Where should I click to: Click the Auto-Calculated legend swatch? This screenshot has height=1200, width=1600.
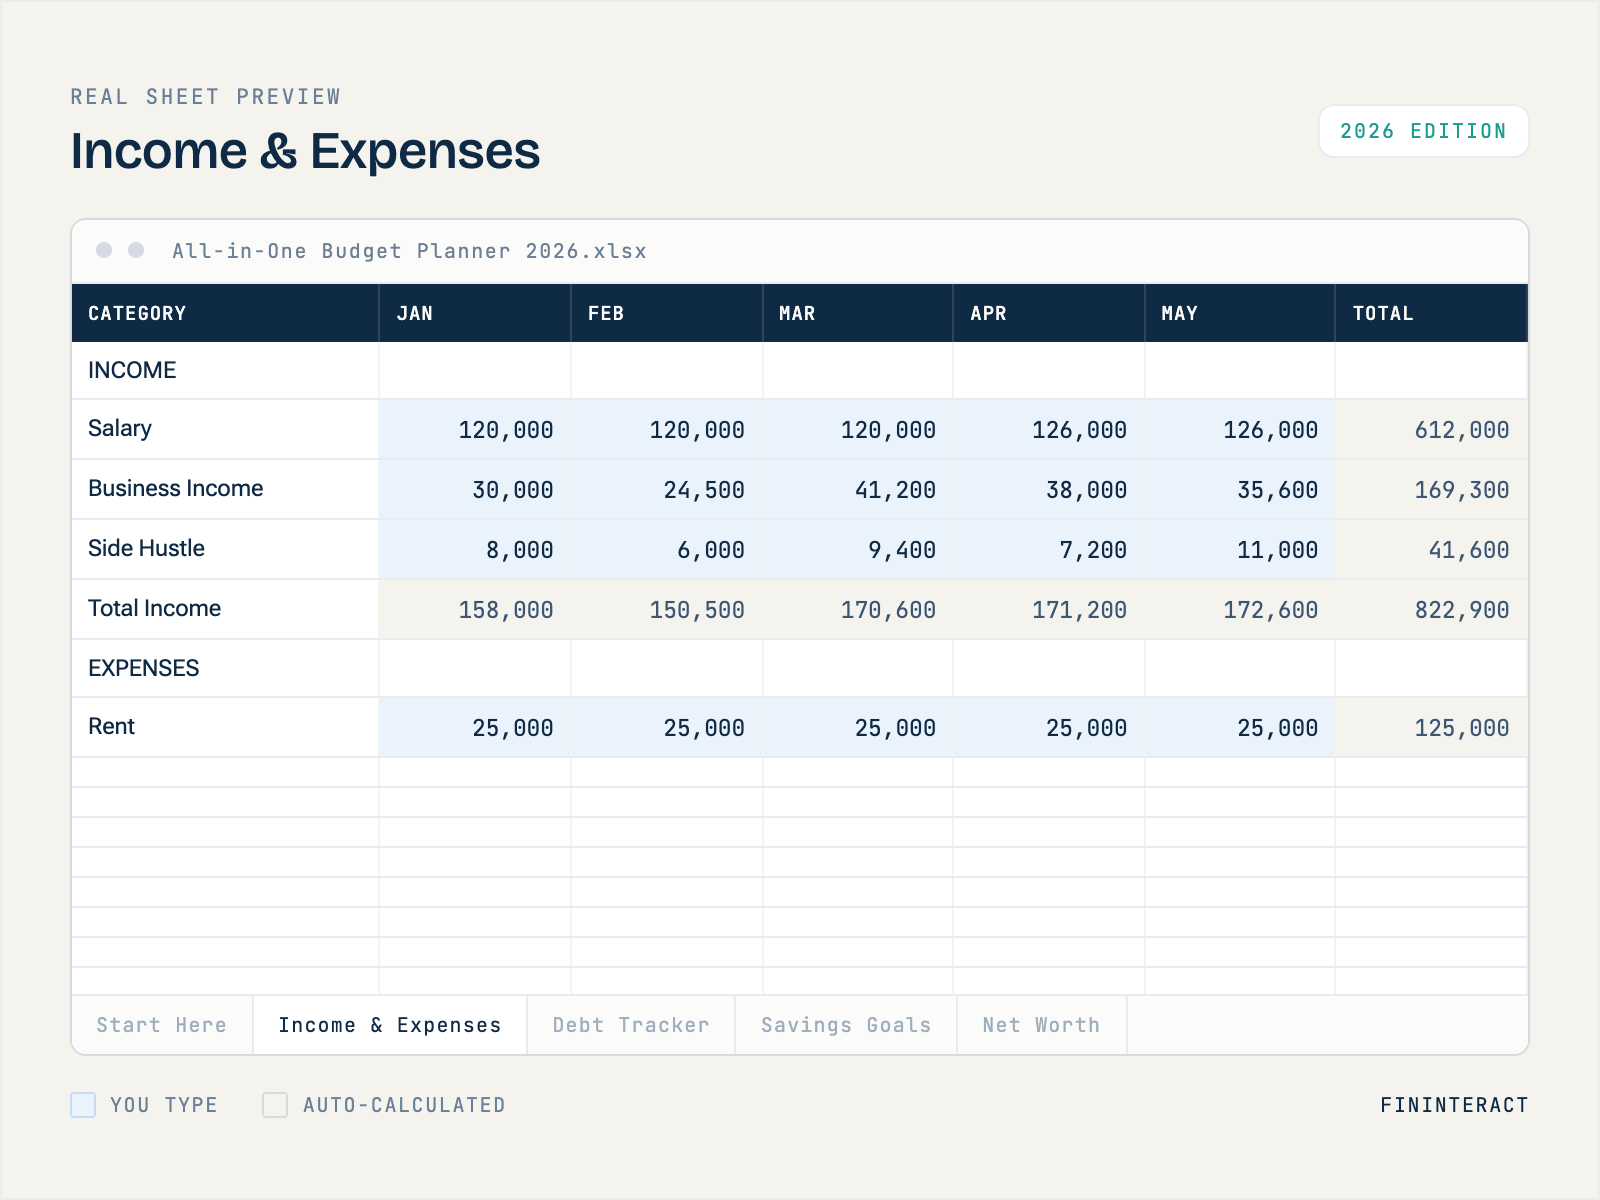click(x=275, y=1105)
